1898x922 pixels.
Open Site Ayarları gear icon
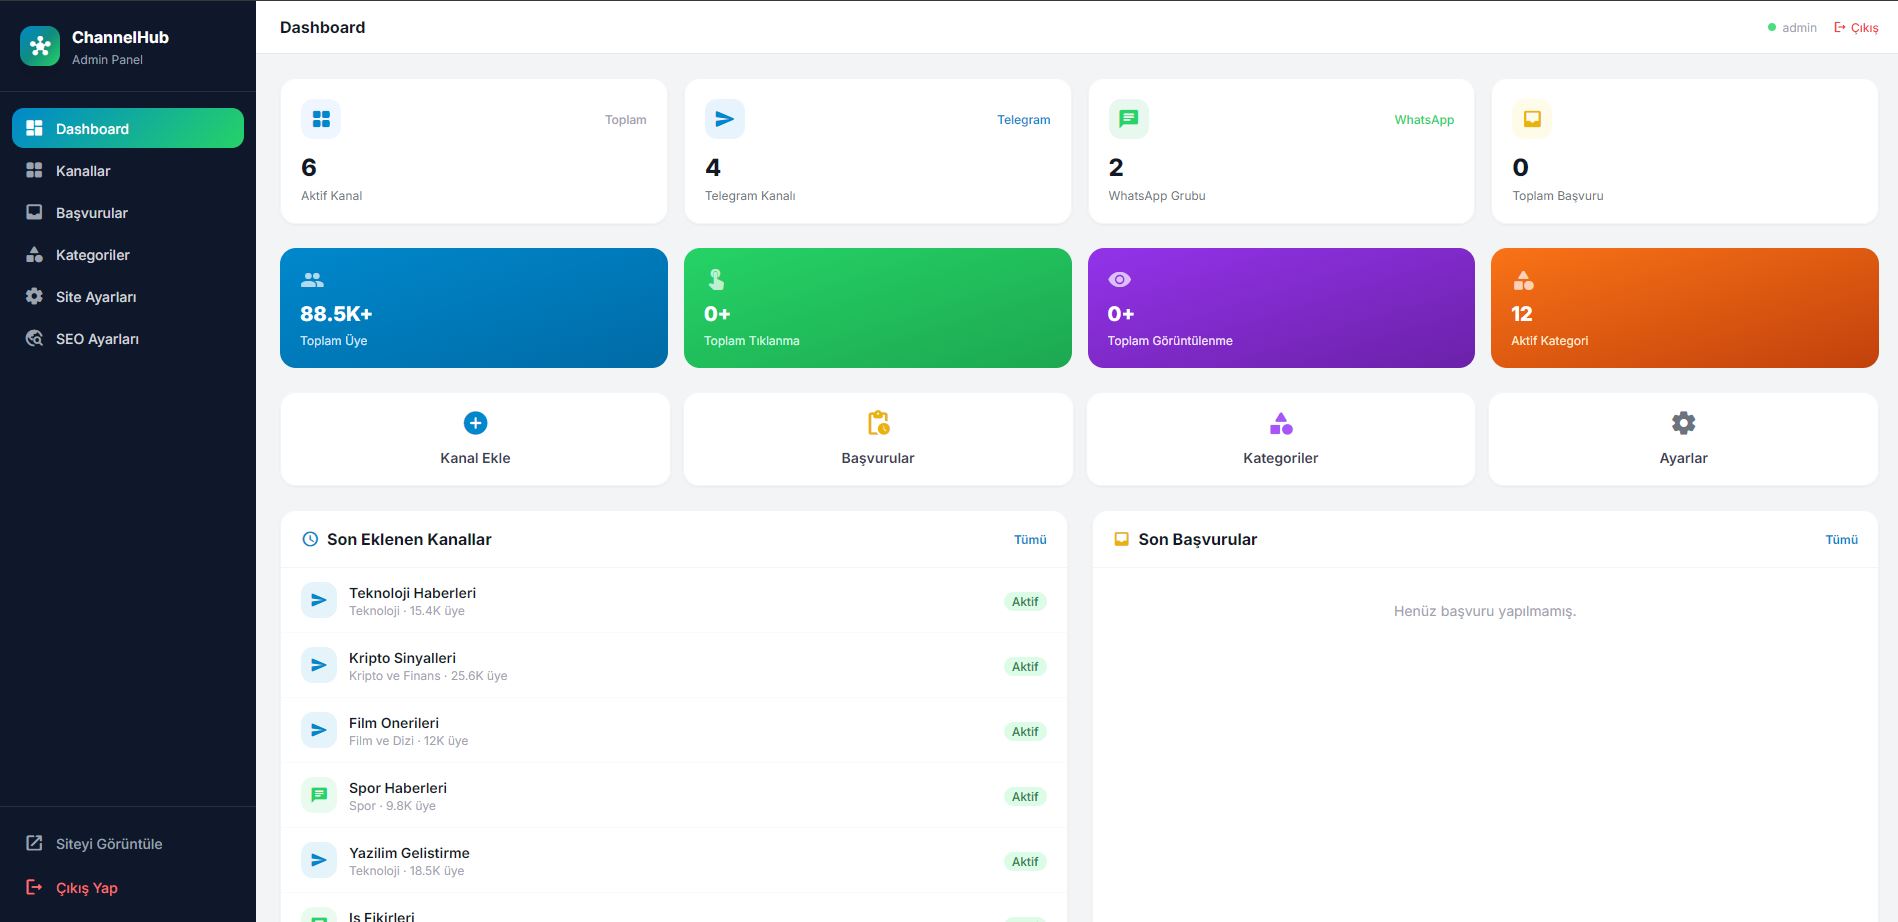(34, 297)
